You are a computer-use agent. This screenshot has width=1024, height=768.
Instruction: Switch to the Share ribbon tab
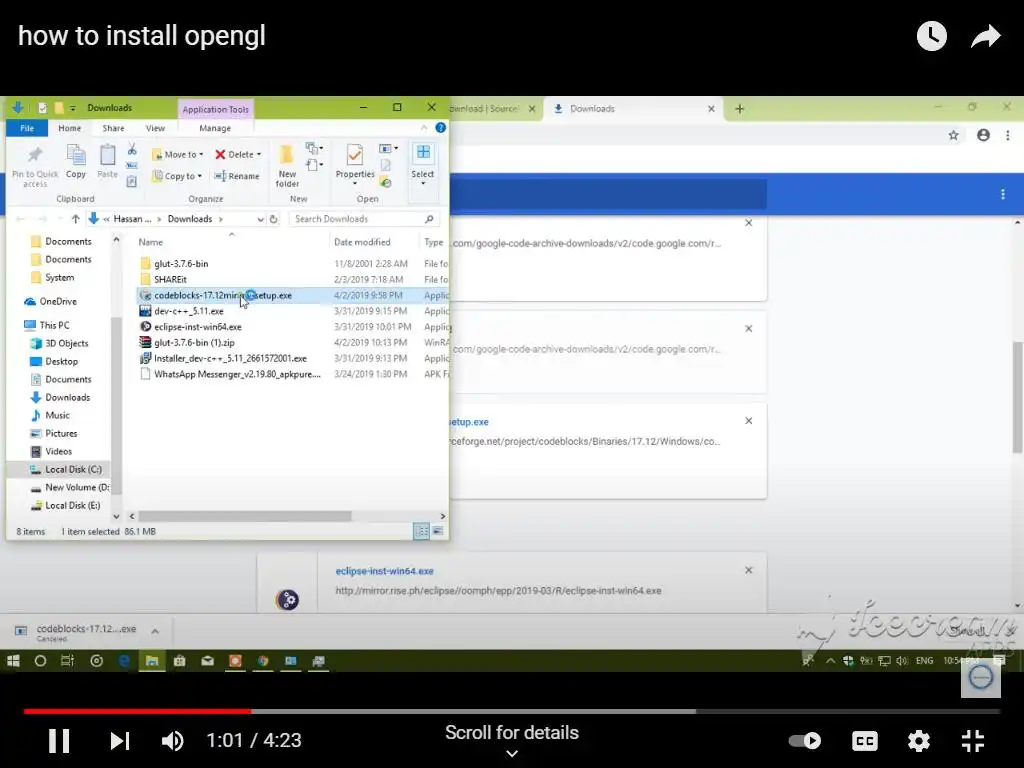tap(113, 128)
